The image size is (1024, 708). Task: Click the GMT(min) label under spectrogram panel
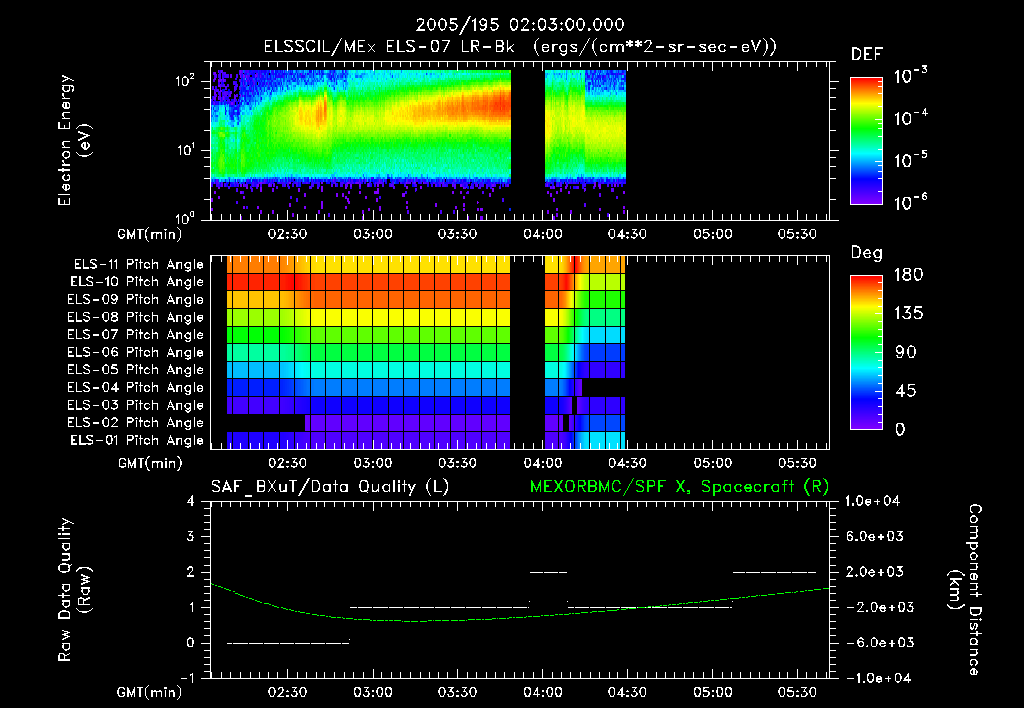point(150,234)
